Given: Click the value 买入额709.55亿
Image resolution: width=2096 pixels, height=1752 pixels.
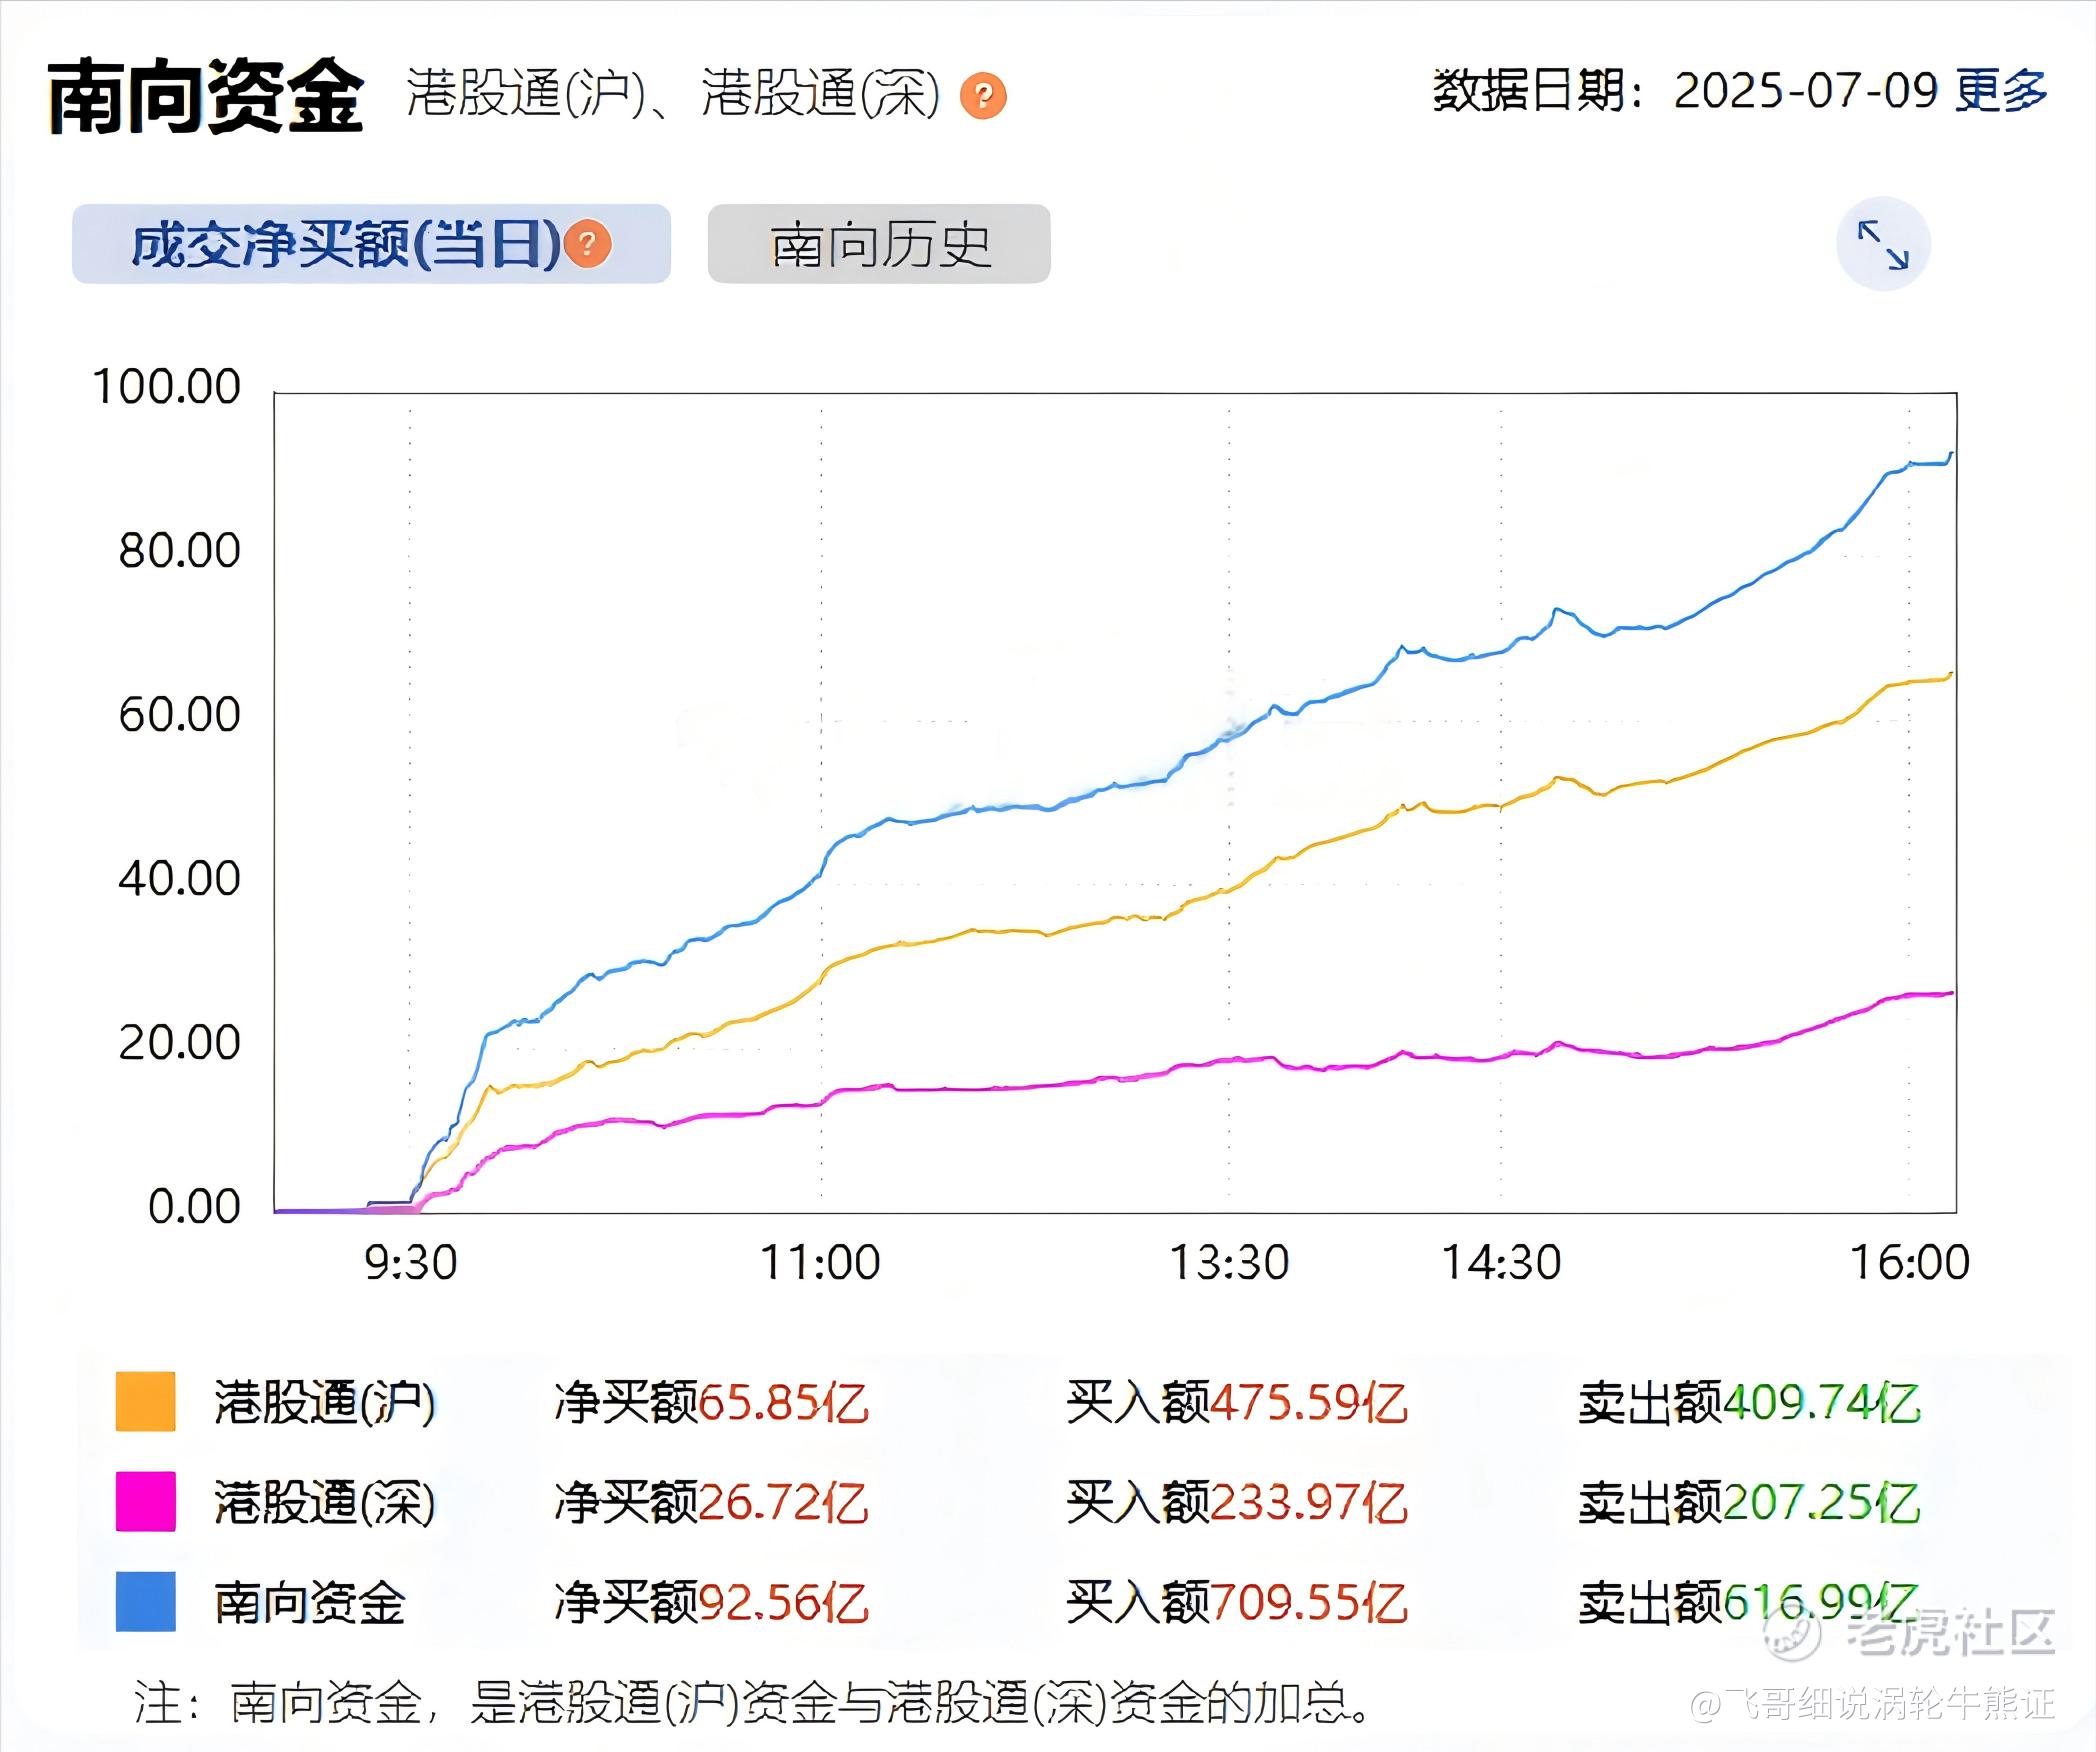Looking at the screenshot, I should (x=1237, y=1602).
